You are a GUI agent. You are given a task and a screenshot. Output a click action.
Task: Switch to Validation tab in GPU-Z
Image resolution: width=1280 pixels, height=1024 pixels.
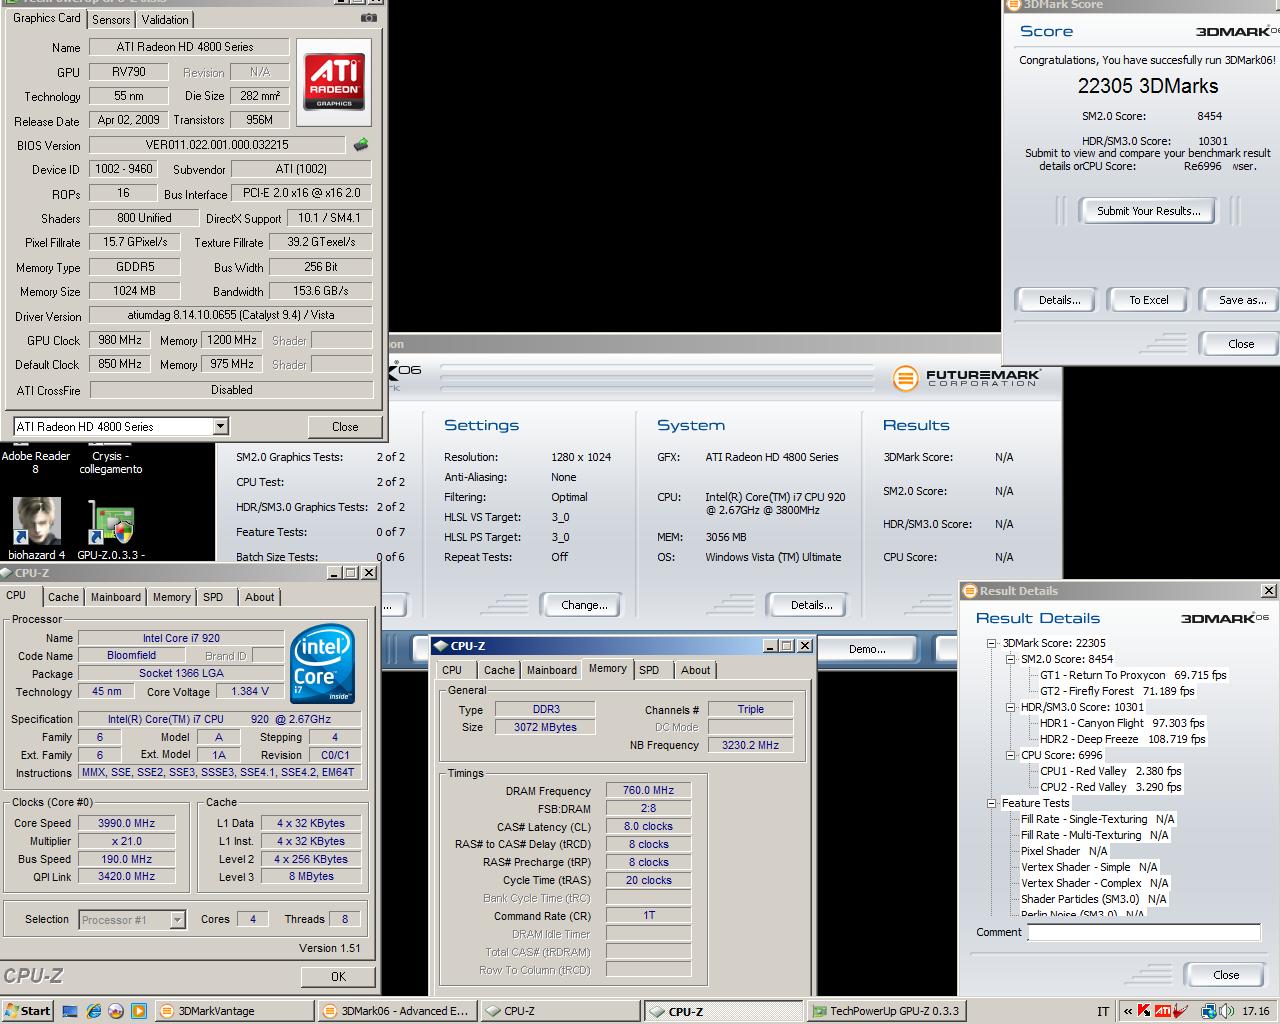pos(165,19)
